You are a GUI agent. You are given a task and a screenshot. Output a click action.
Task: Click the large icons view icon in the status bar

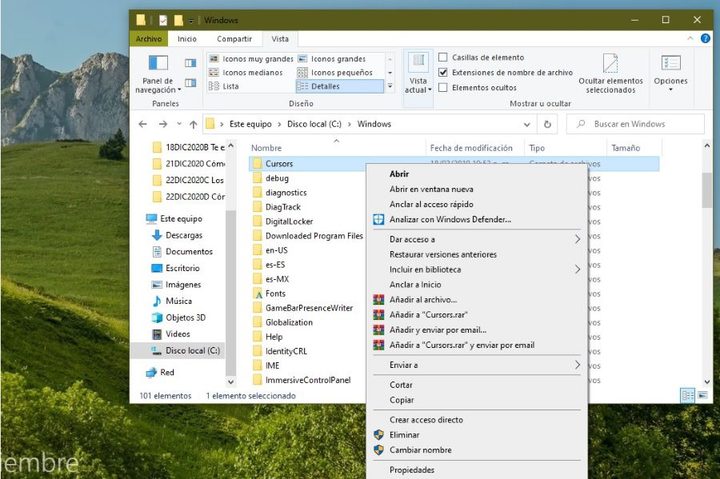pyautogui.click(x=703, y=395)
